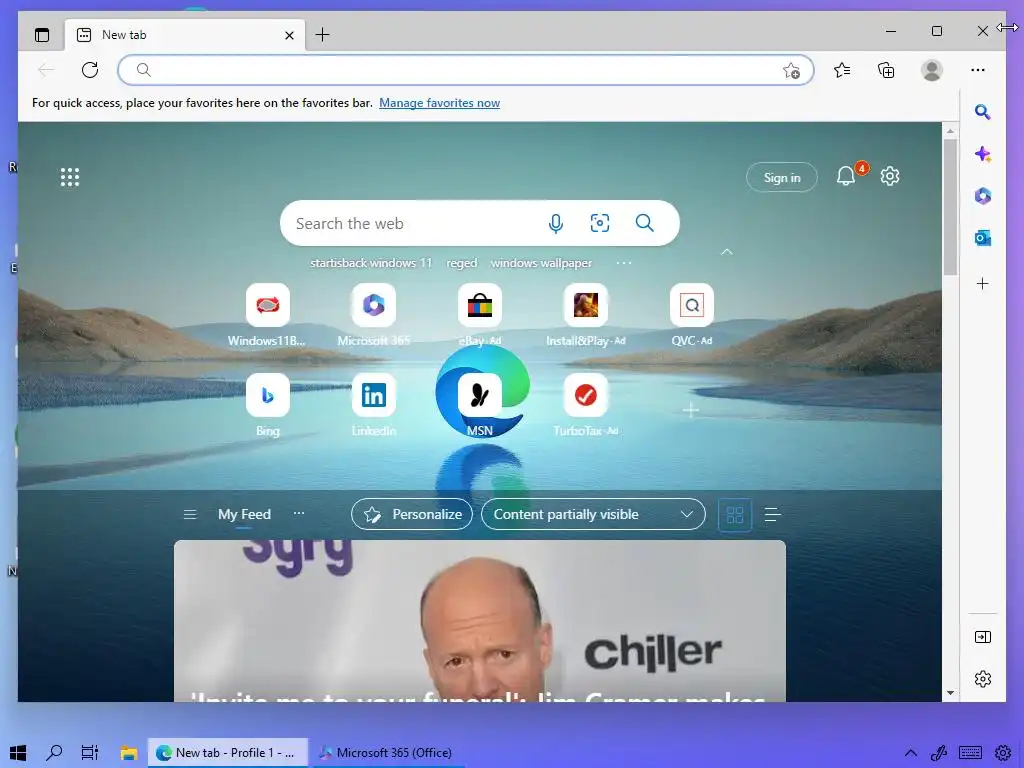Click the magnifier in the web search box

point(645,223)
